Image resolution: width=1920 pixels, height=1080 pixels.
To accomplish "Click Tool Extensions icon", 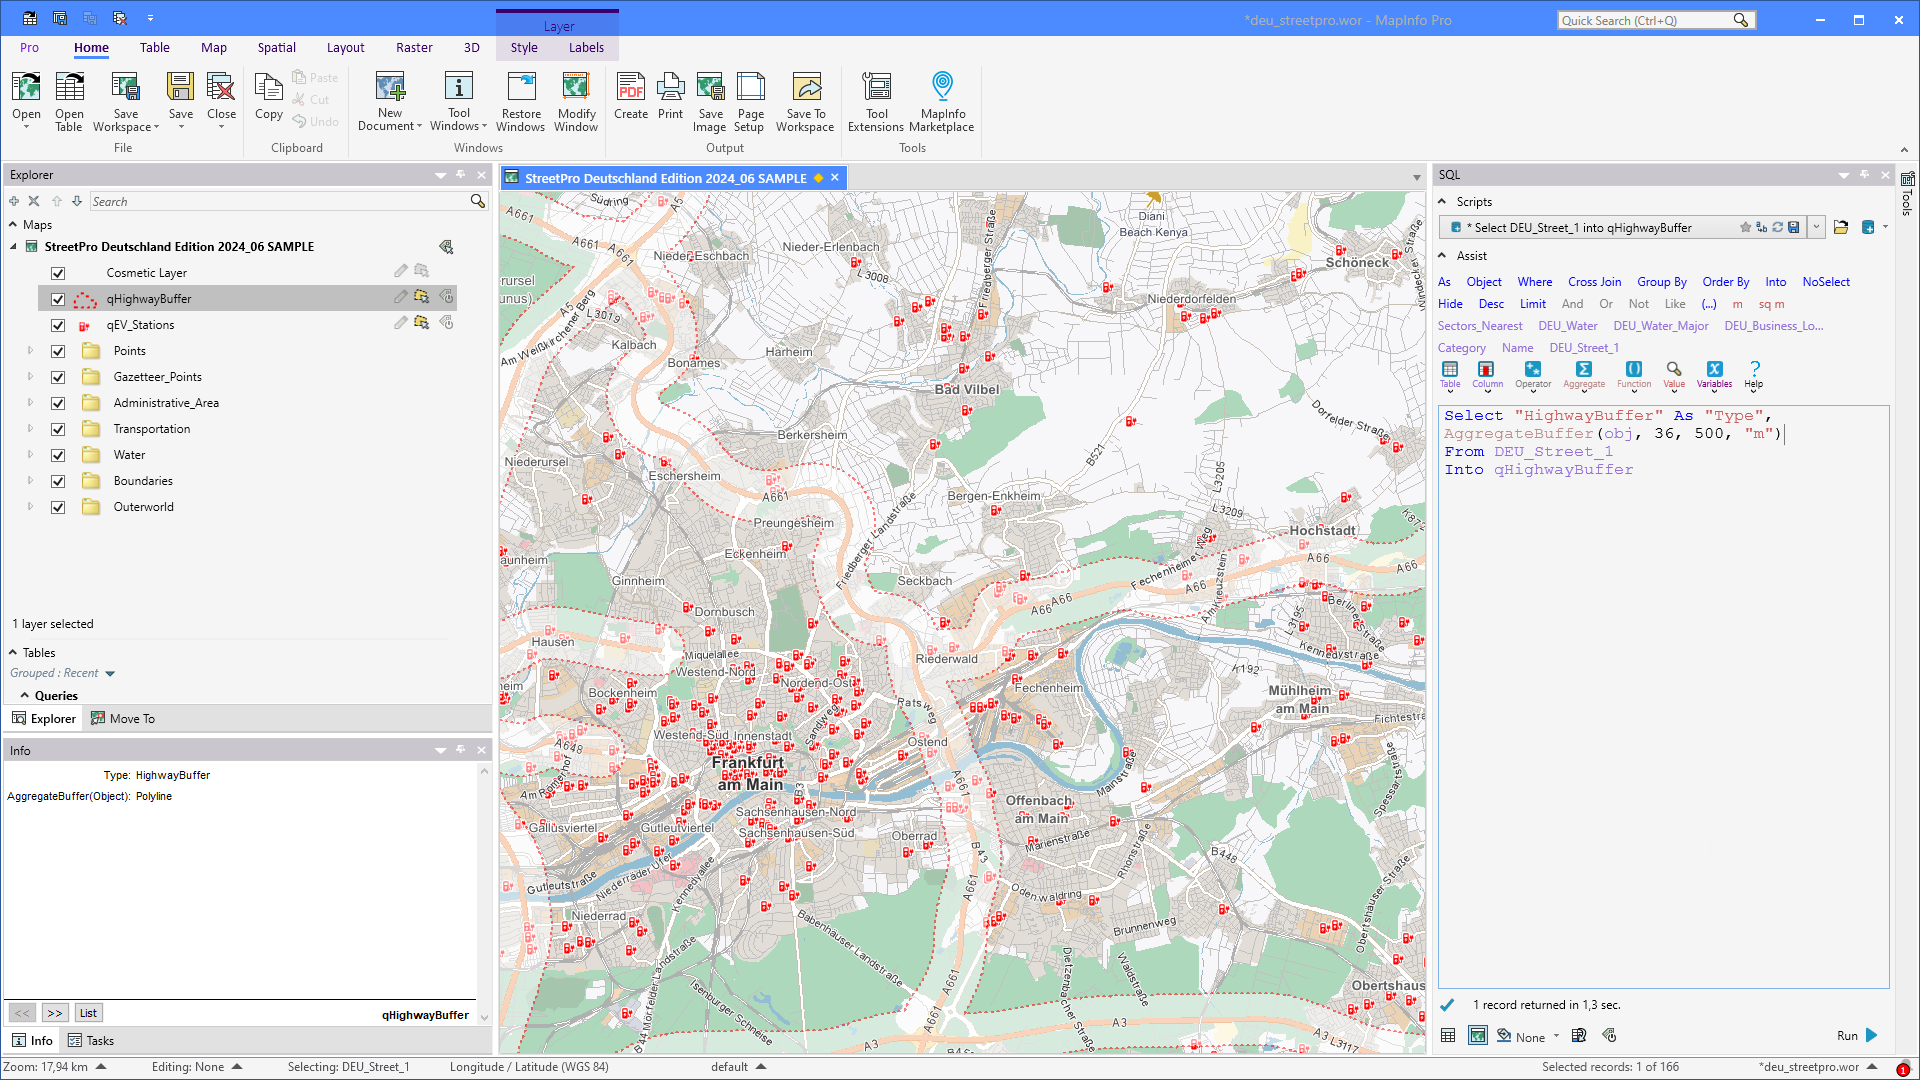I will 876,101.
